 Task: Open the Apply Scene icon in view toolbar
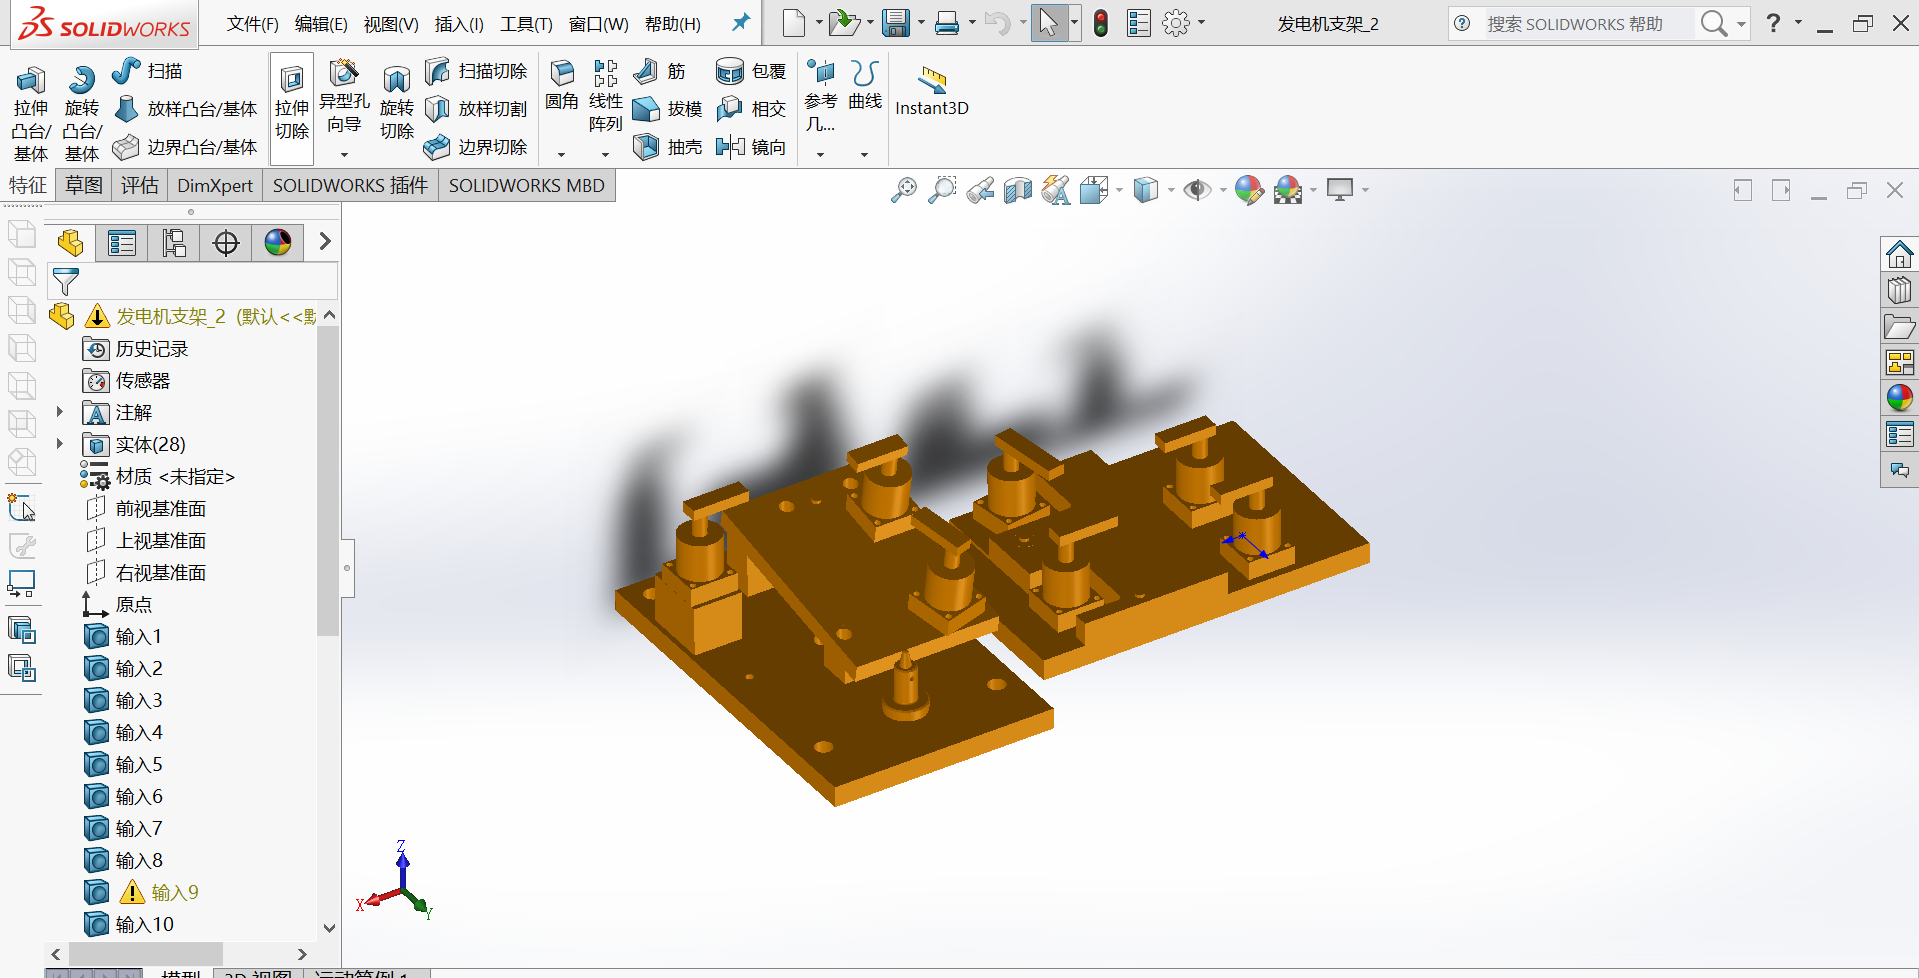click(1288, 190)
